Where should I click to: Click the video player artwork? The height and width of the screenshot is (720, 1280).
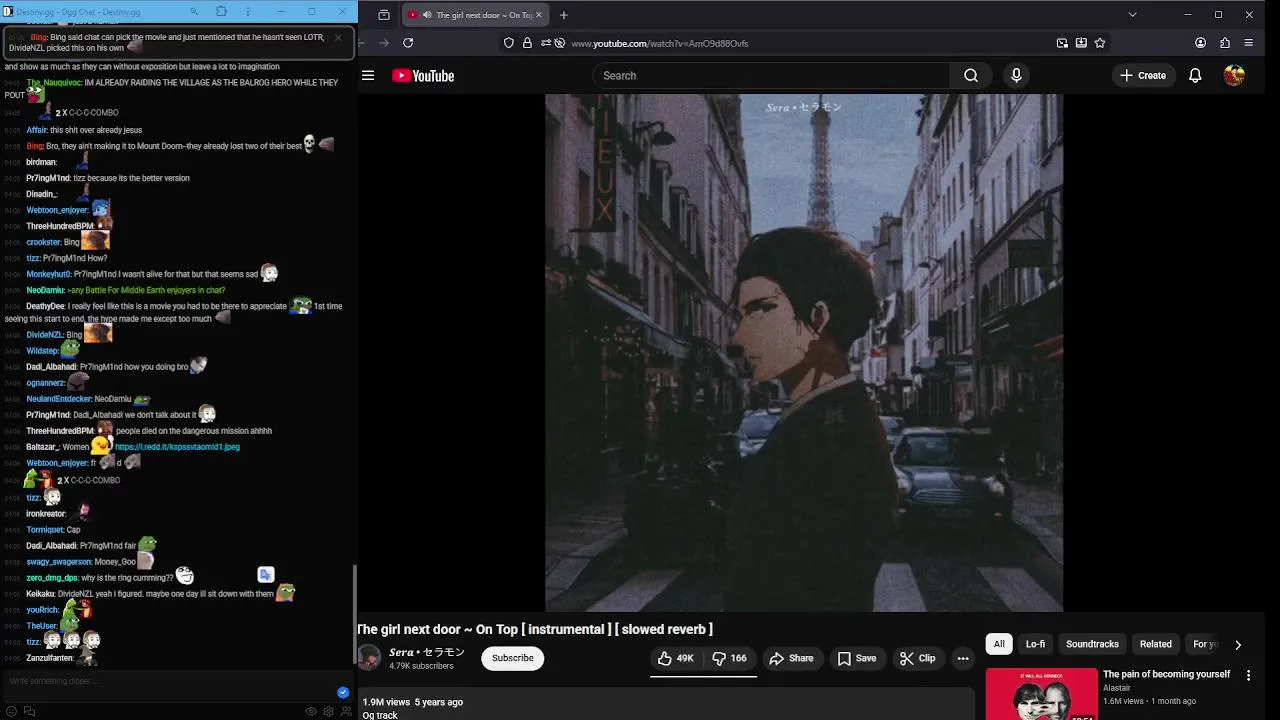tap(804, 352)
